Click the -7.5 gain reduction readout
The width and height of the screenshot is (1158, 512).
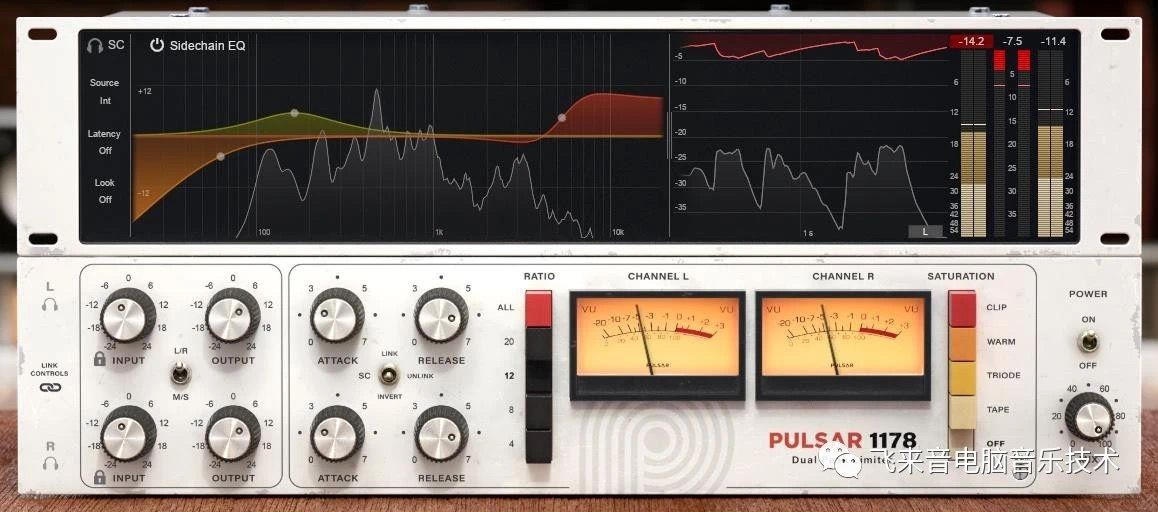(x=1013, y=41)
